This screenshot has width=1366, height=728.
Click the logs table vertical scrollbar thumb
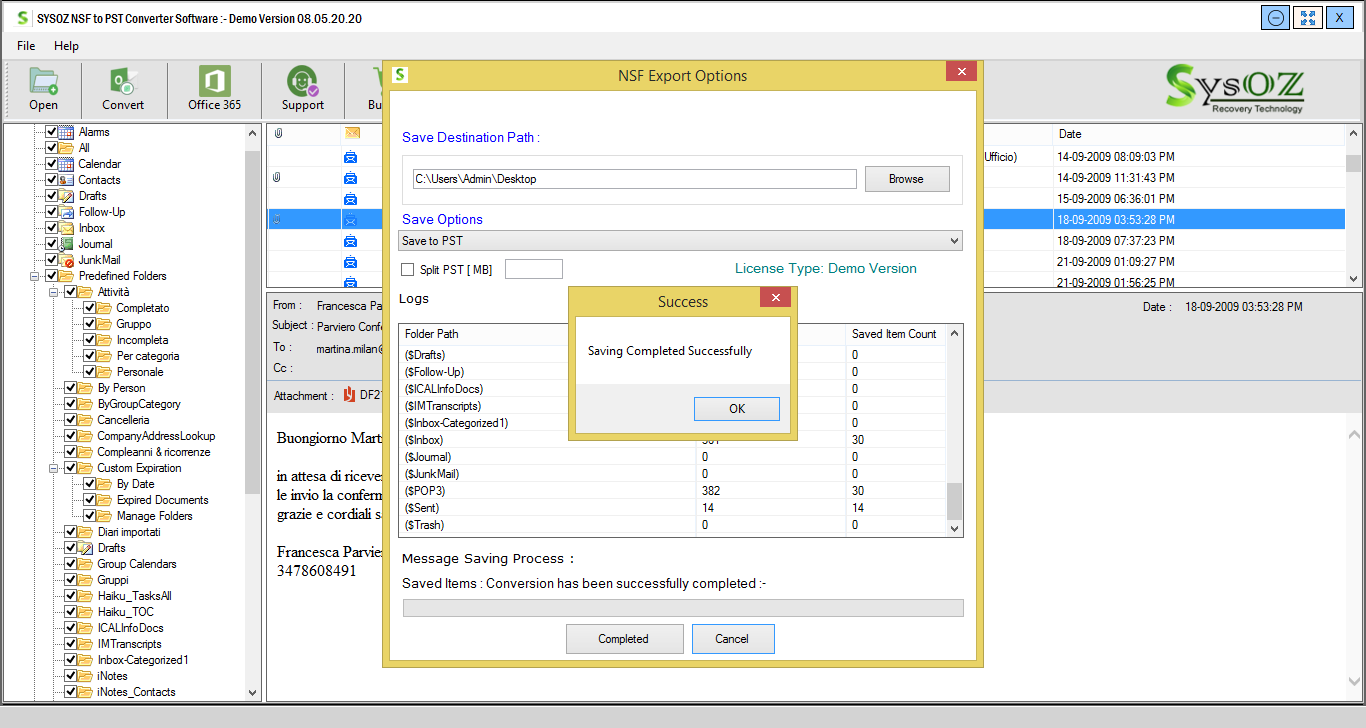tap(954, 501)
